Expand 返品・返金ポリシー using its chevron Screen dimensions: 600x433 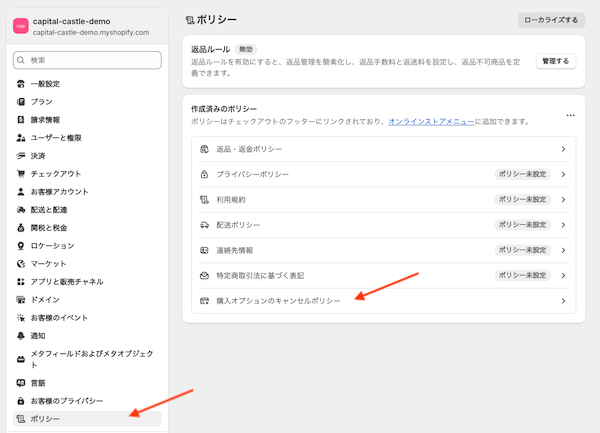point(564,150)
